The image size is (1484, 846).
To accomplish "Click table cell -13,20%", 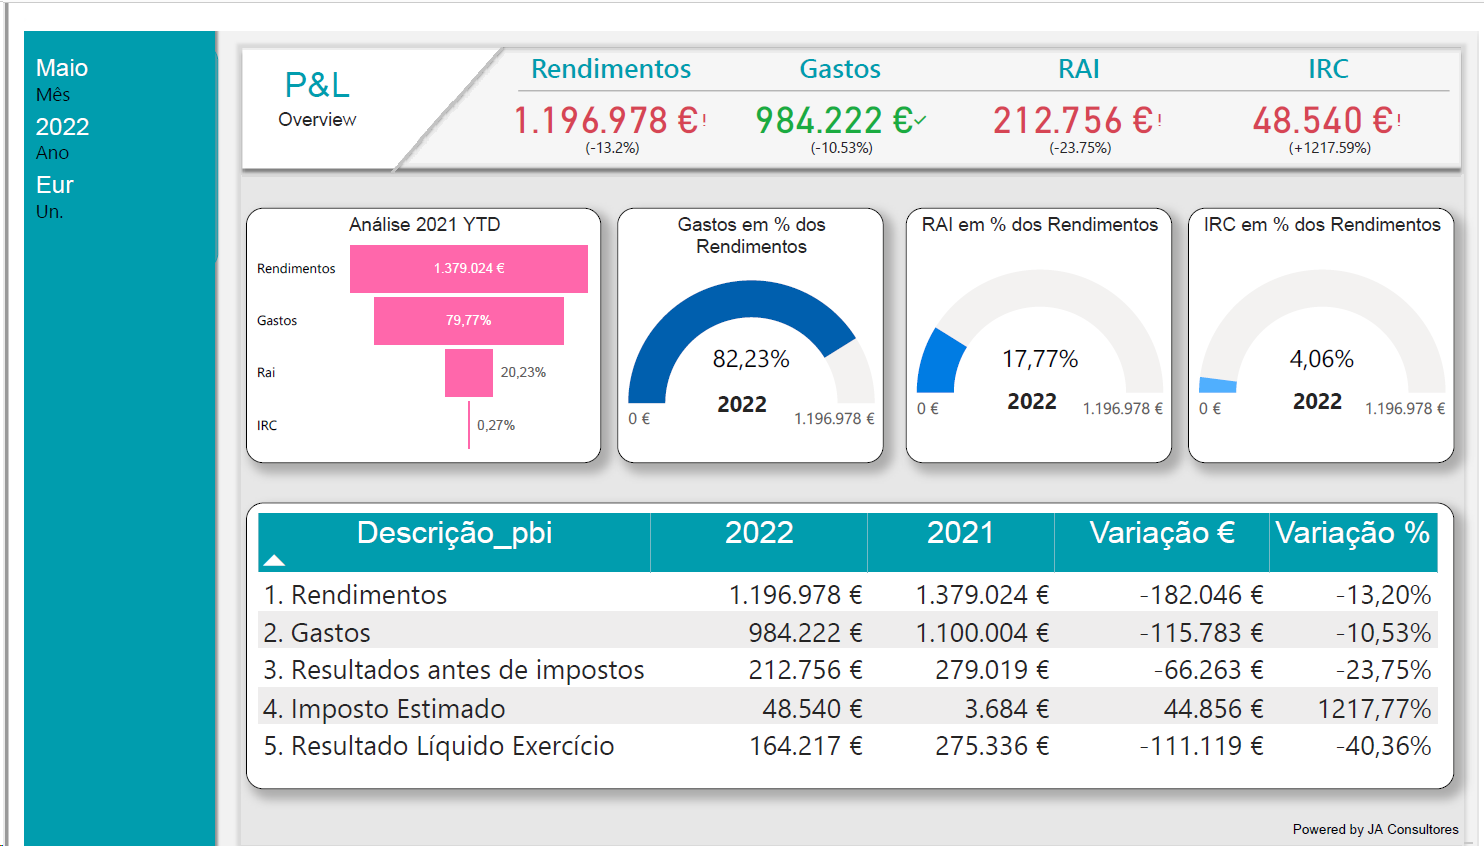I will (x=1383, y=595).
